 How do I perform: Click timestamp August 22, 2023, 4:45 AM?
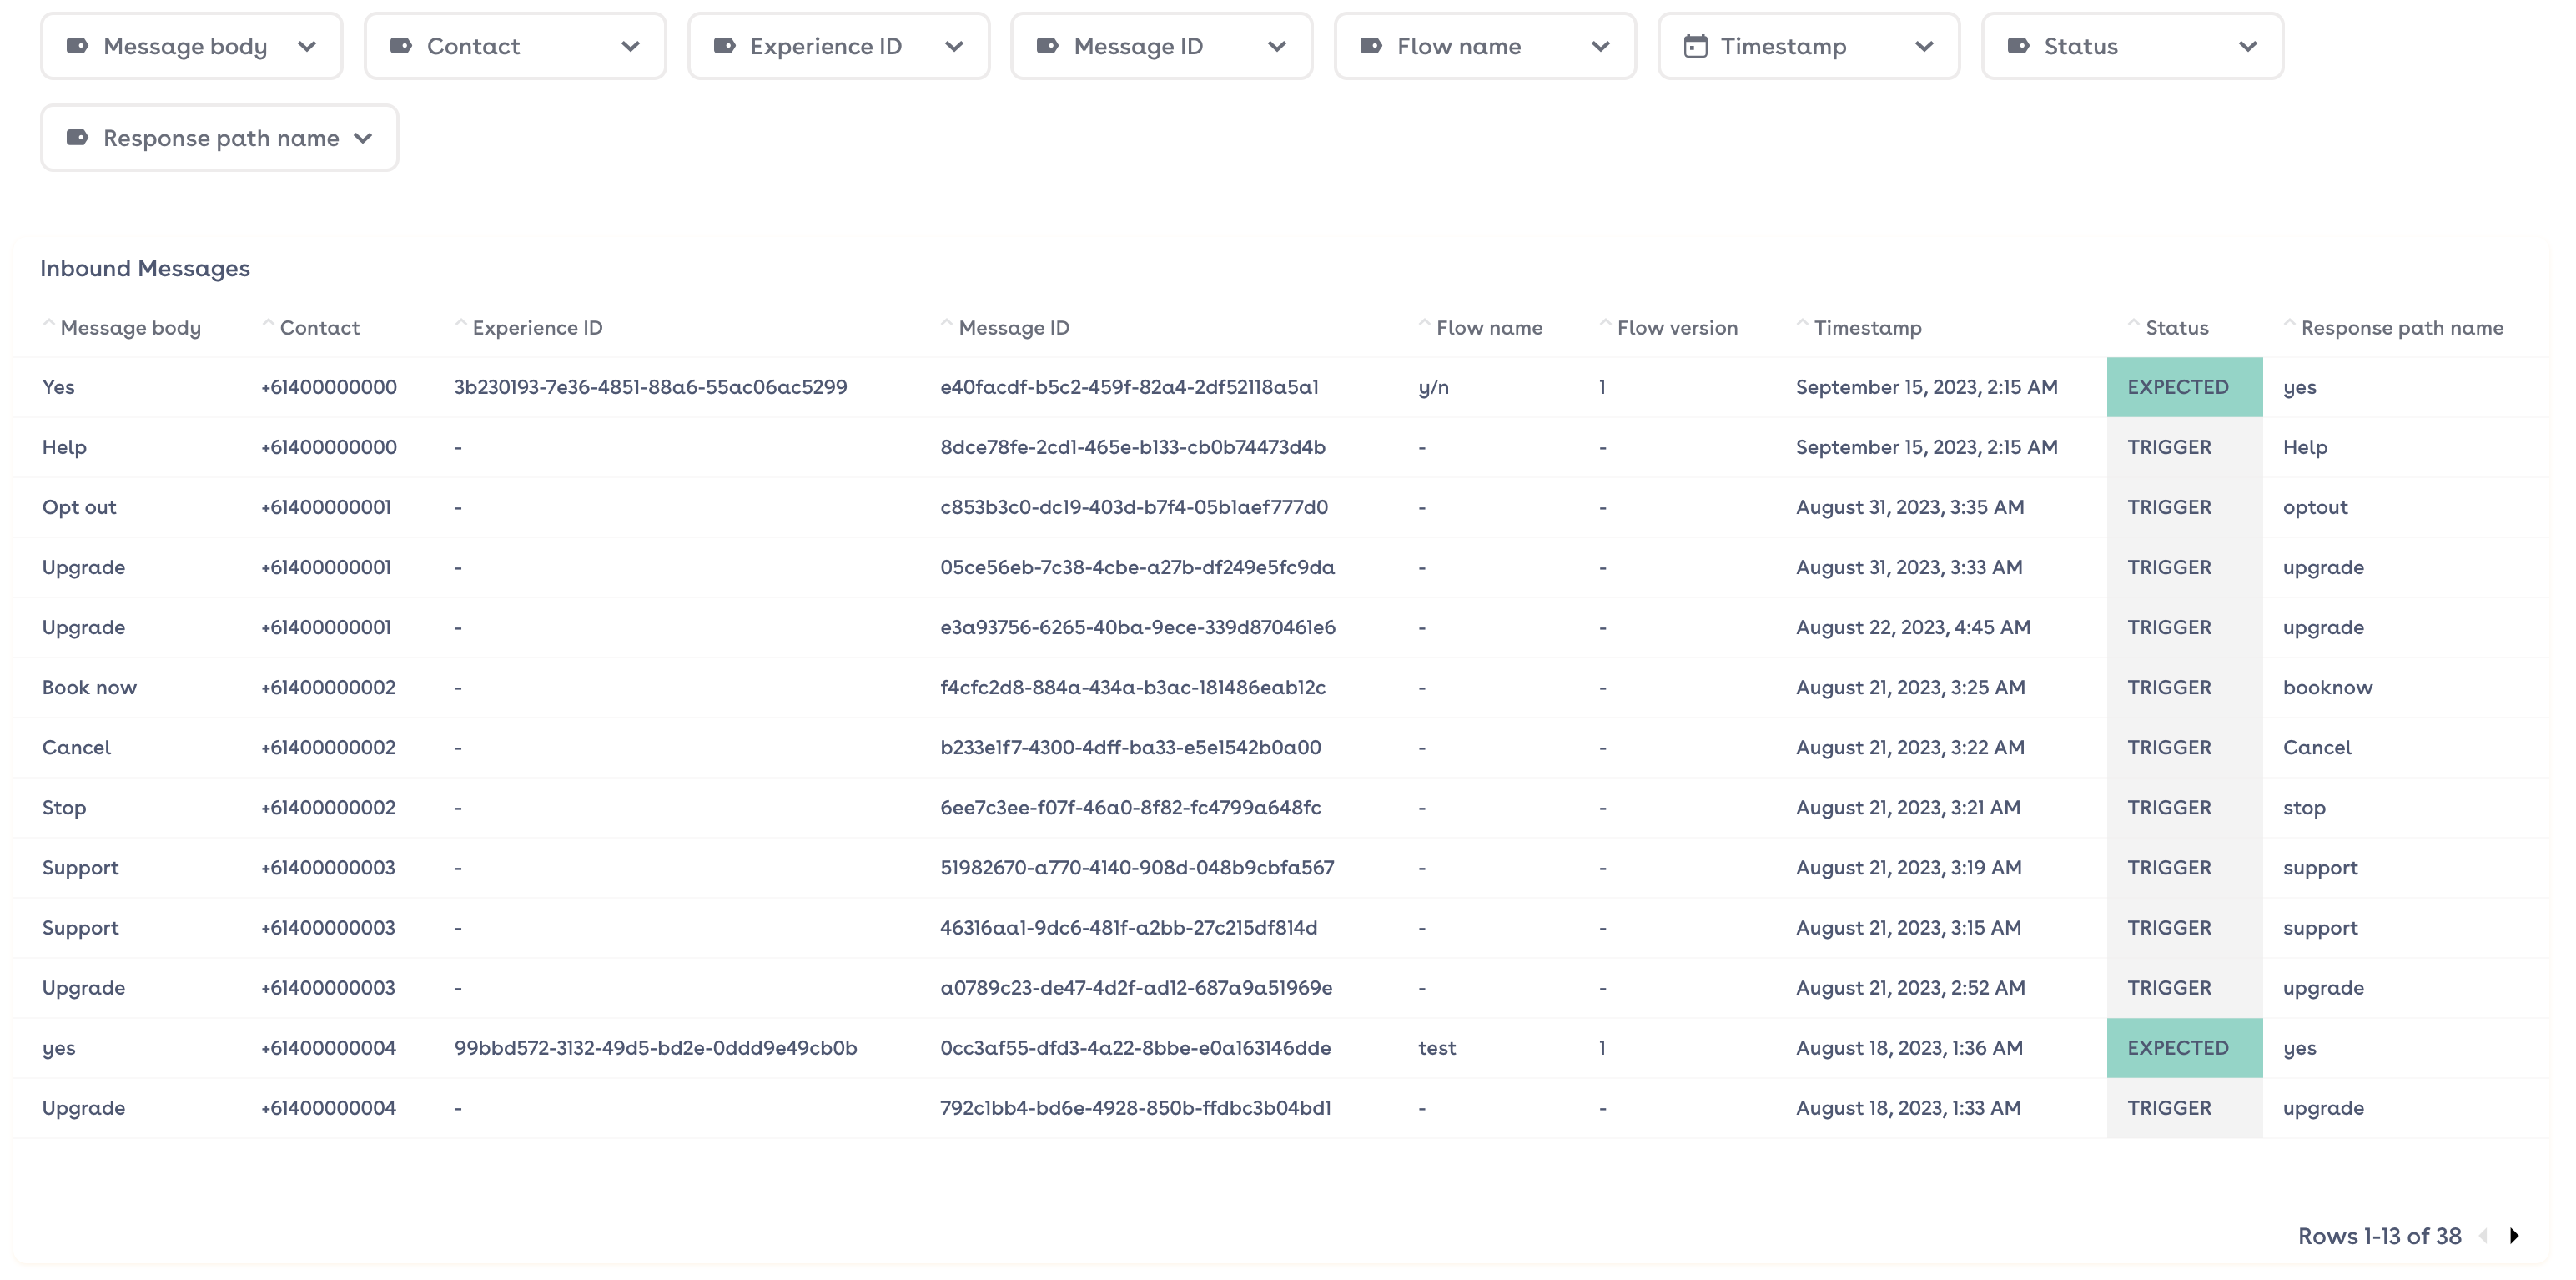tap(1913, 627)
